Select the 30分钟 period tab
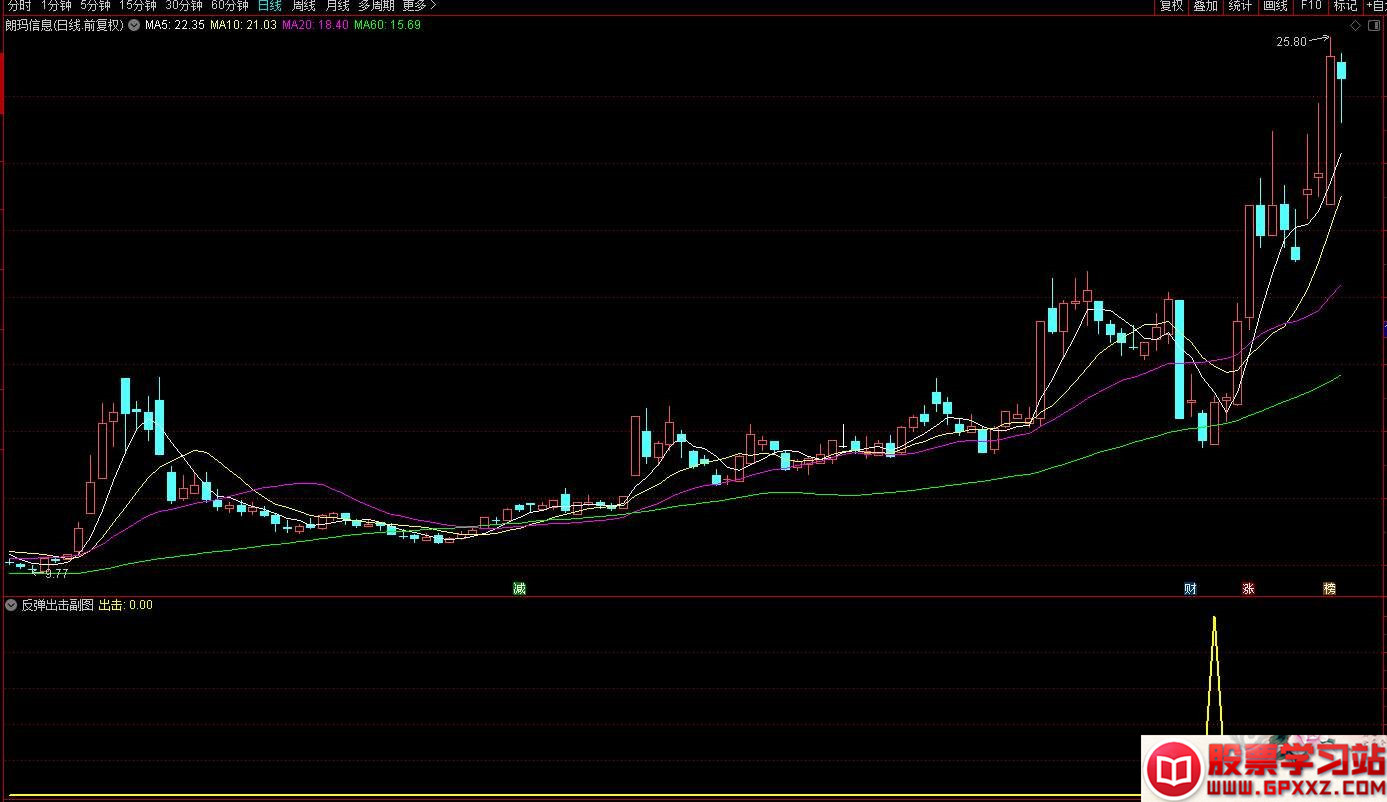The width and height of the screenshot is (1387, 802). 184,6
